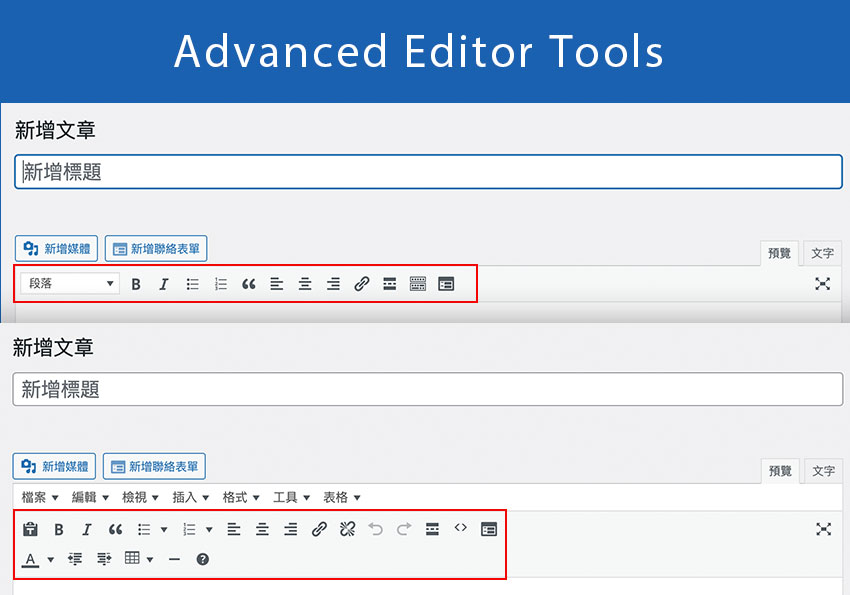Enter distraction-free fullscreen in the upper editor
850x595 pixels.
click(x=822, y=283)
